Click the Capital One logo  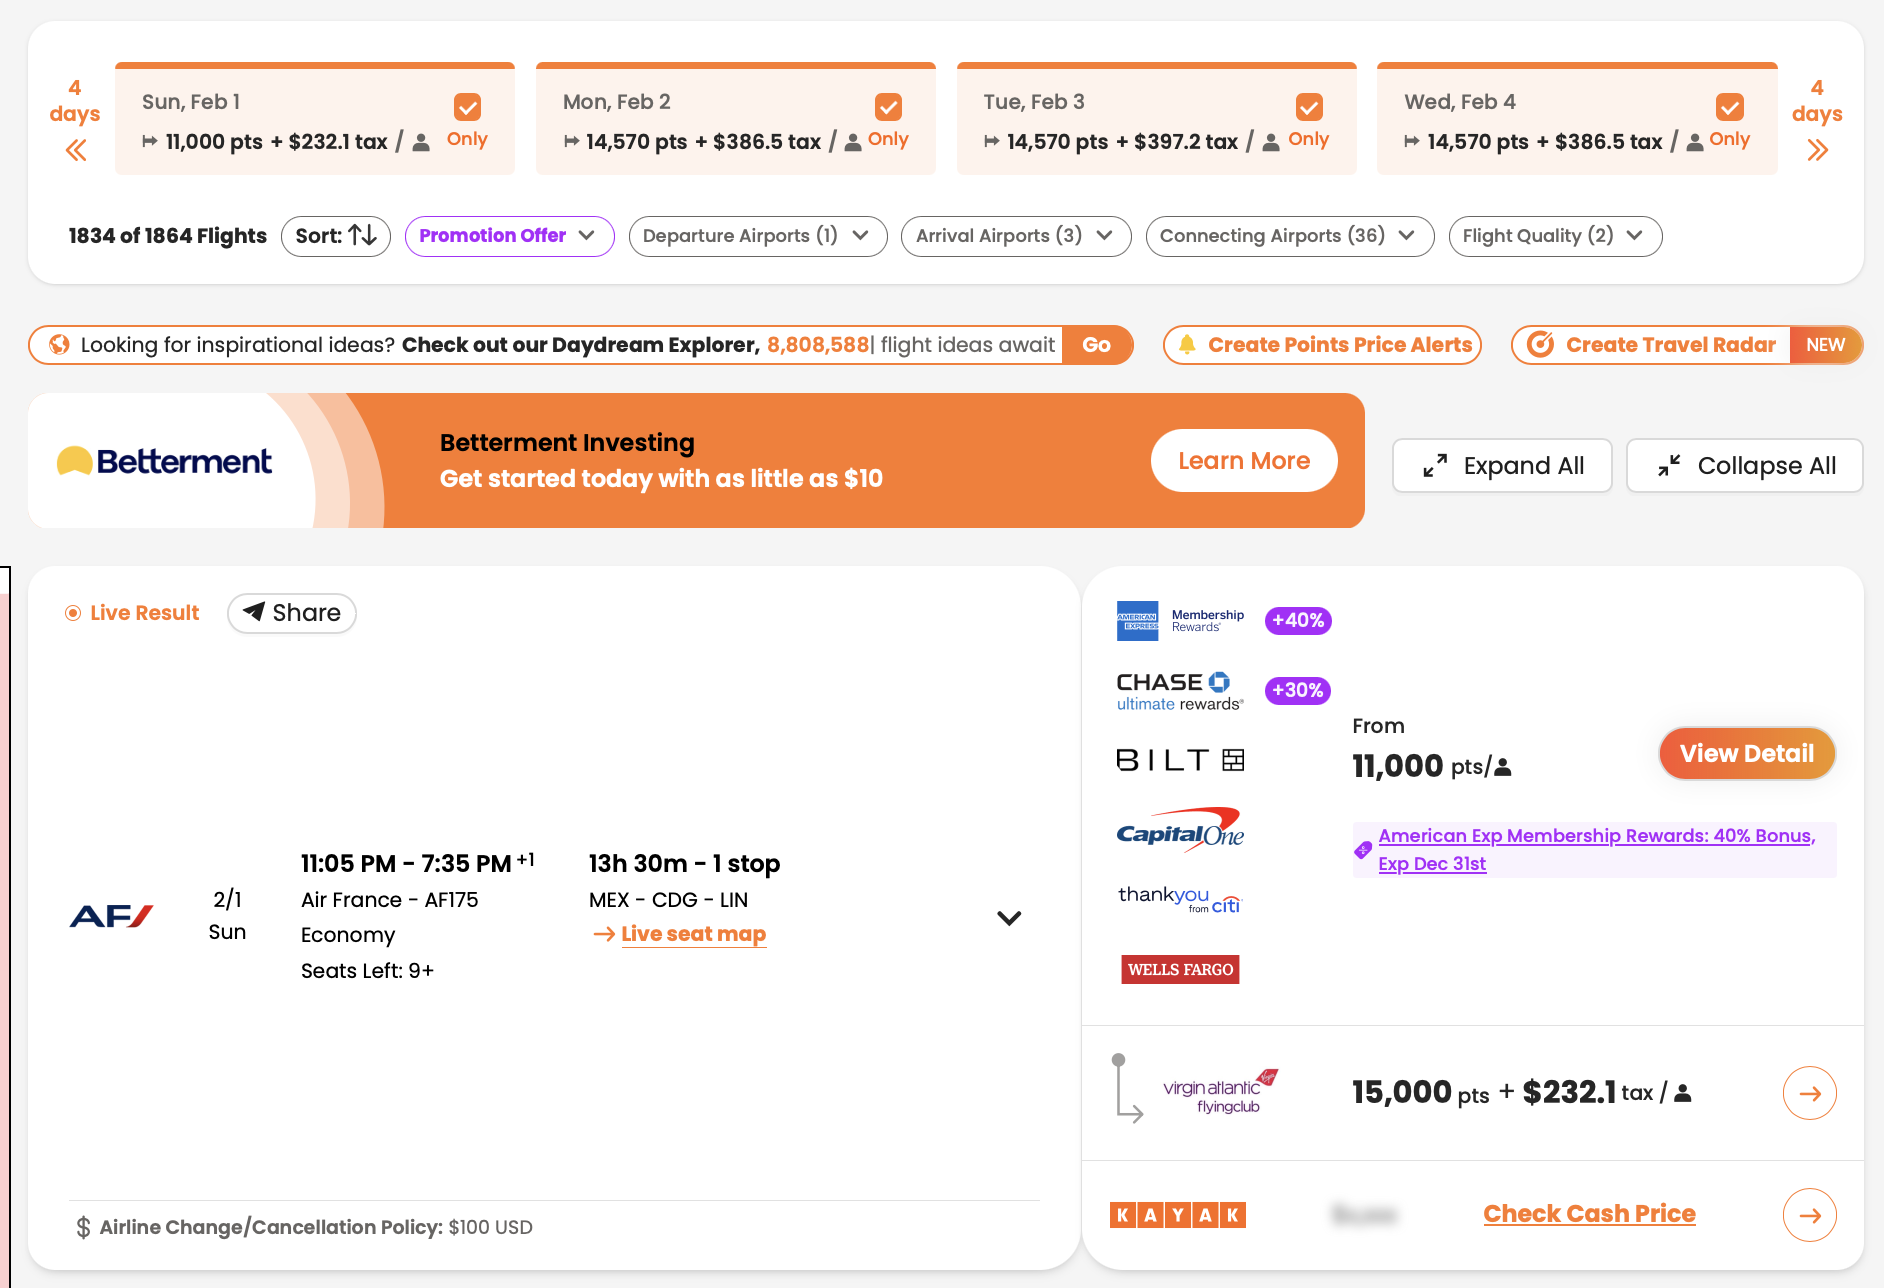[x=1180, y=830]
